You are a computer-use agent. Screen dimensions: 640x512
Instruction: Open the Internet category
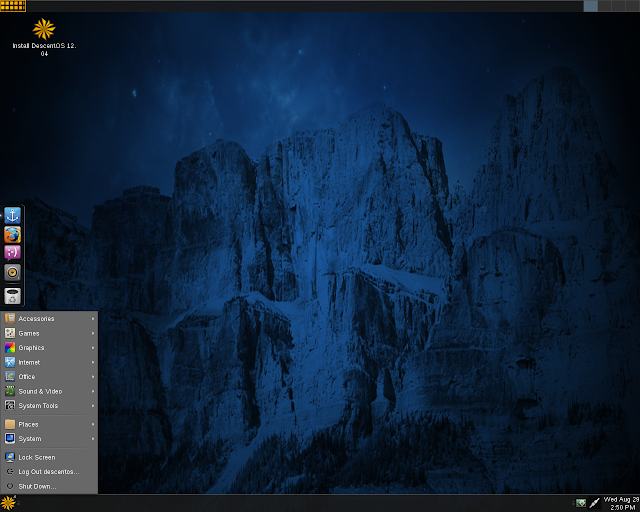49,362
